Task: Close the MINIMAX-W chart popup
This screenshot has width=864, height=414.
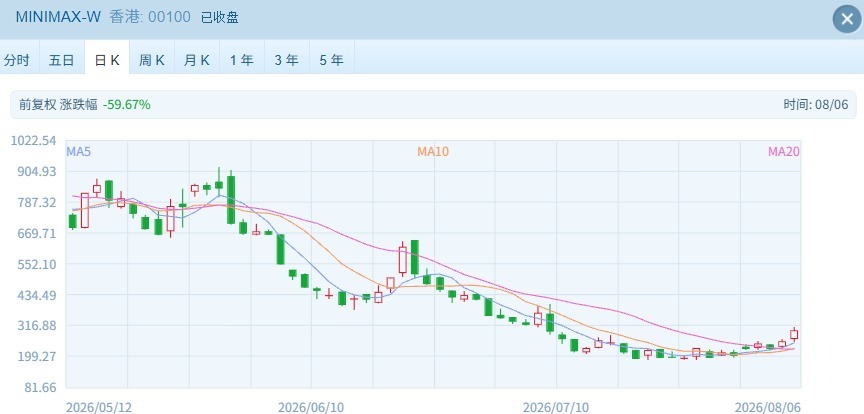Action: [x=847, y=19]
